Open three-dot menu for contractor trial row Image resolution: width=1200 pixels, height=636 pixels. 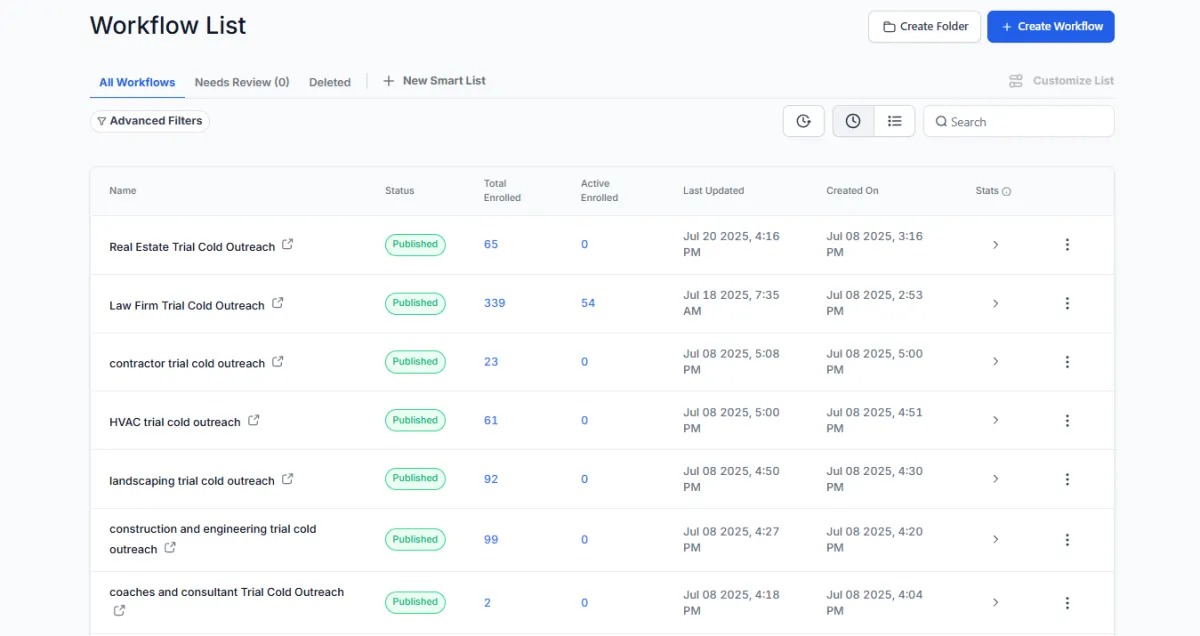point(1067,362)
